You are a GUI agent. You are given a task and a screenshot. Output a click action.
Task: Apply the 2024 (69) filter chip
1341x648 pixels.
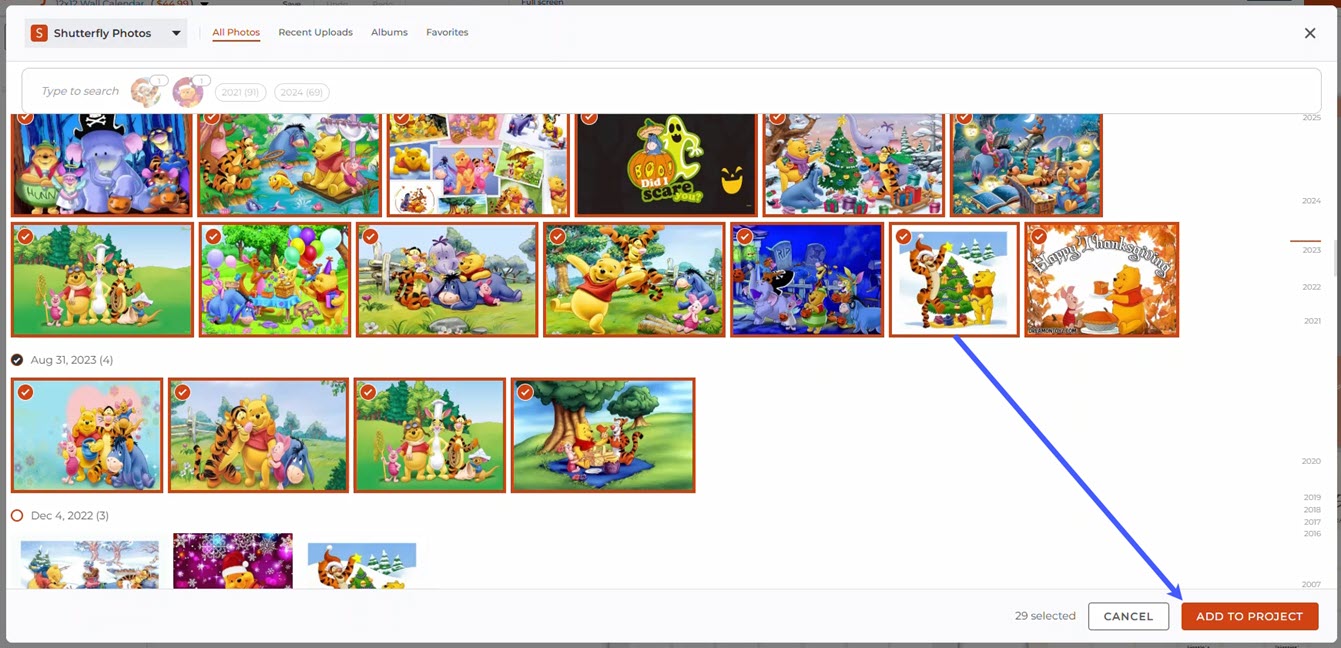(x=302, y=92)
